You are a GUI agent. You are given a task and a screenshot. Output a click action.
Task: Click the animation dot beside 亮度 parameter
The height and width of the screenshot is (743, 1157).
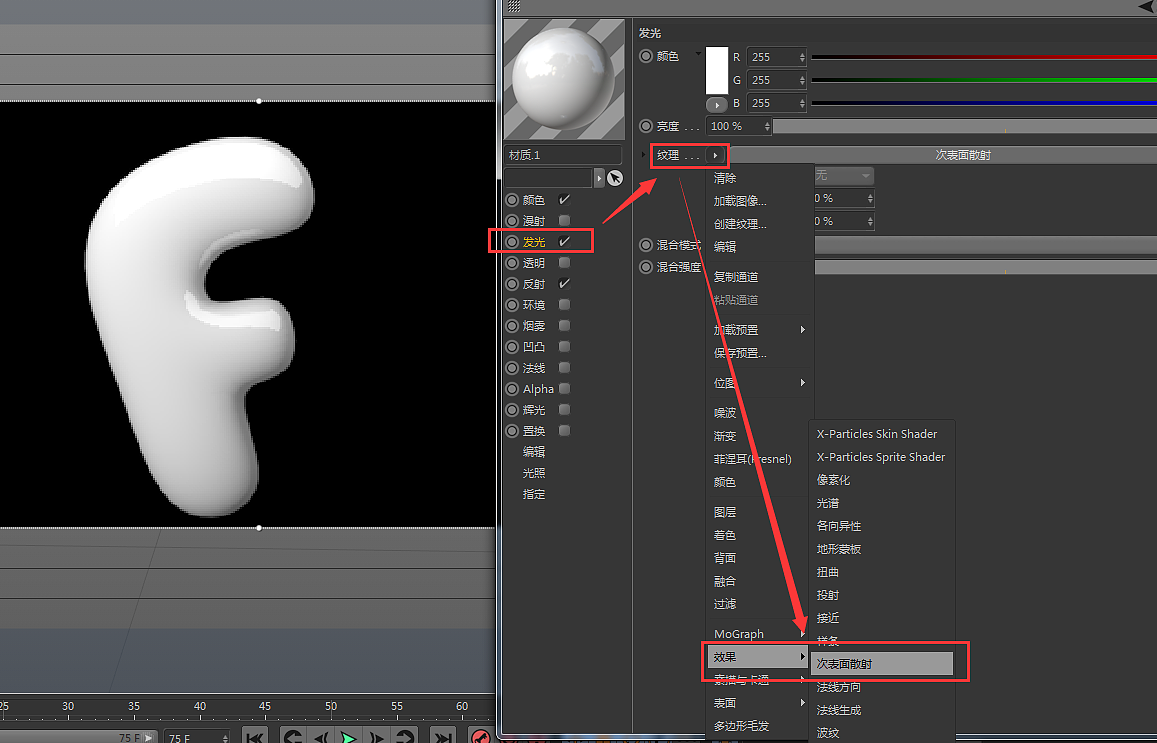click(646, 126)
